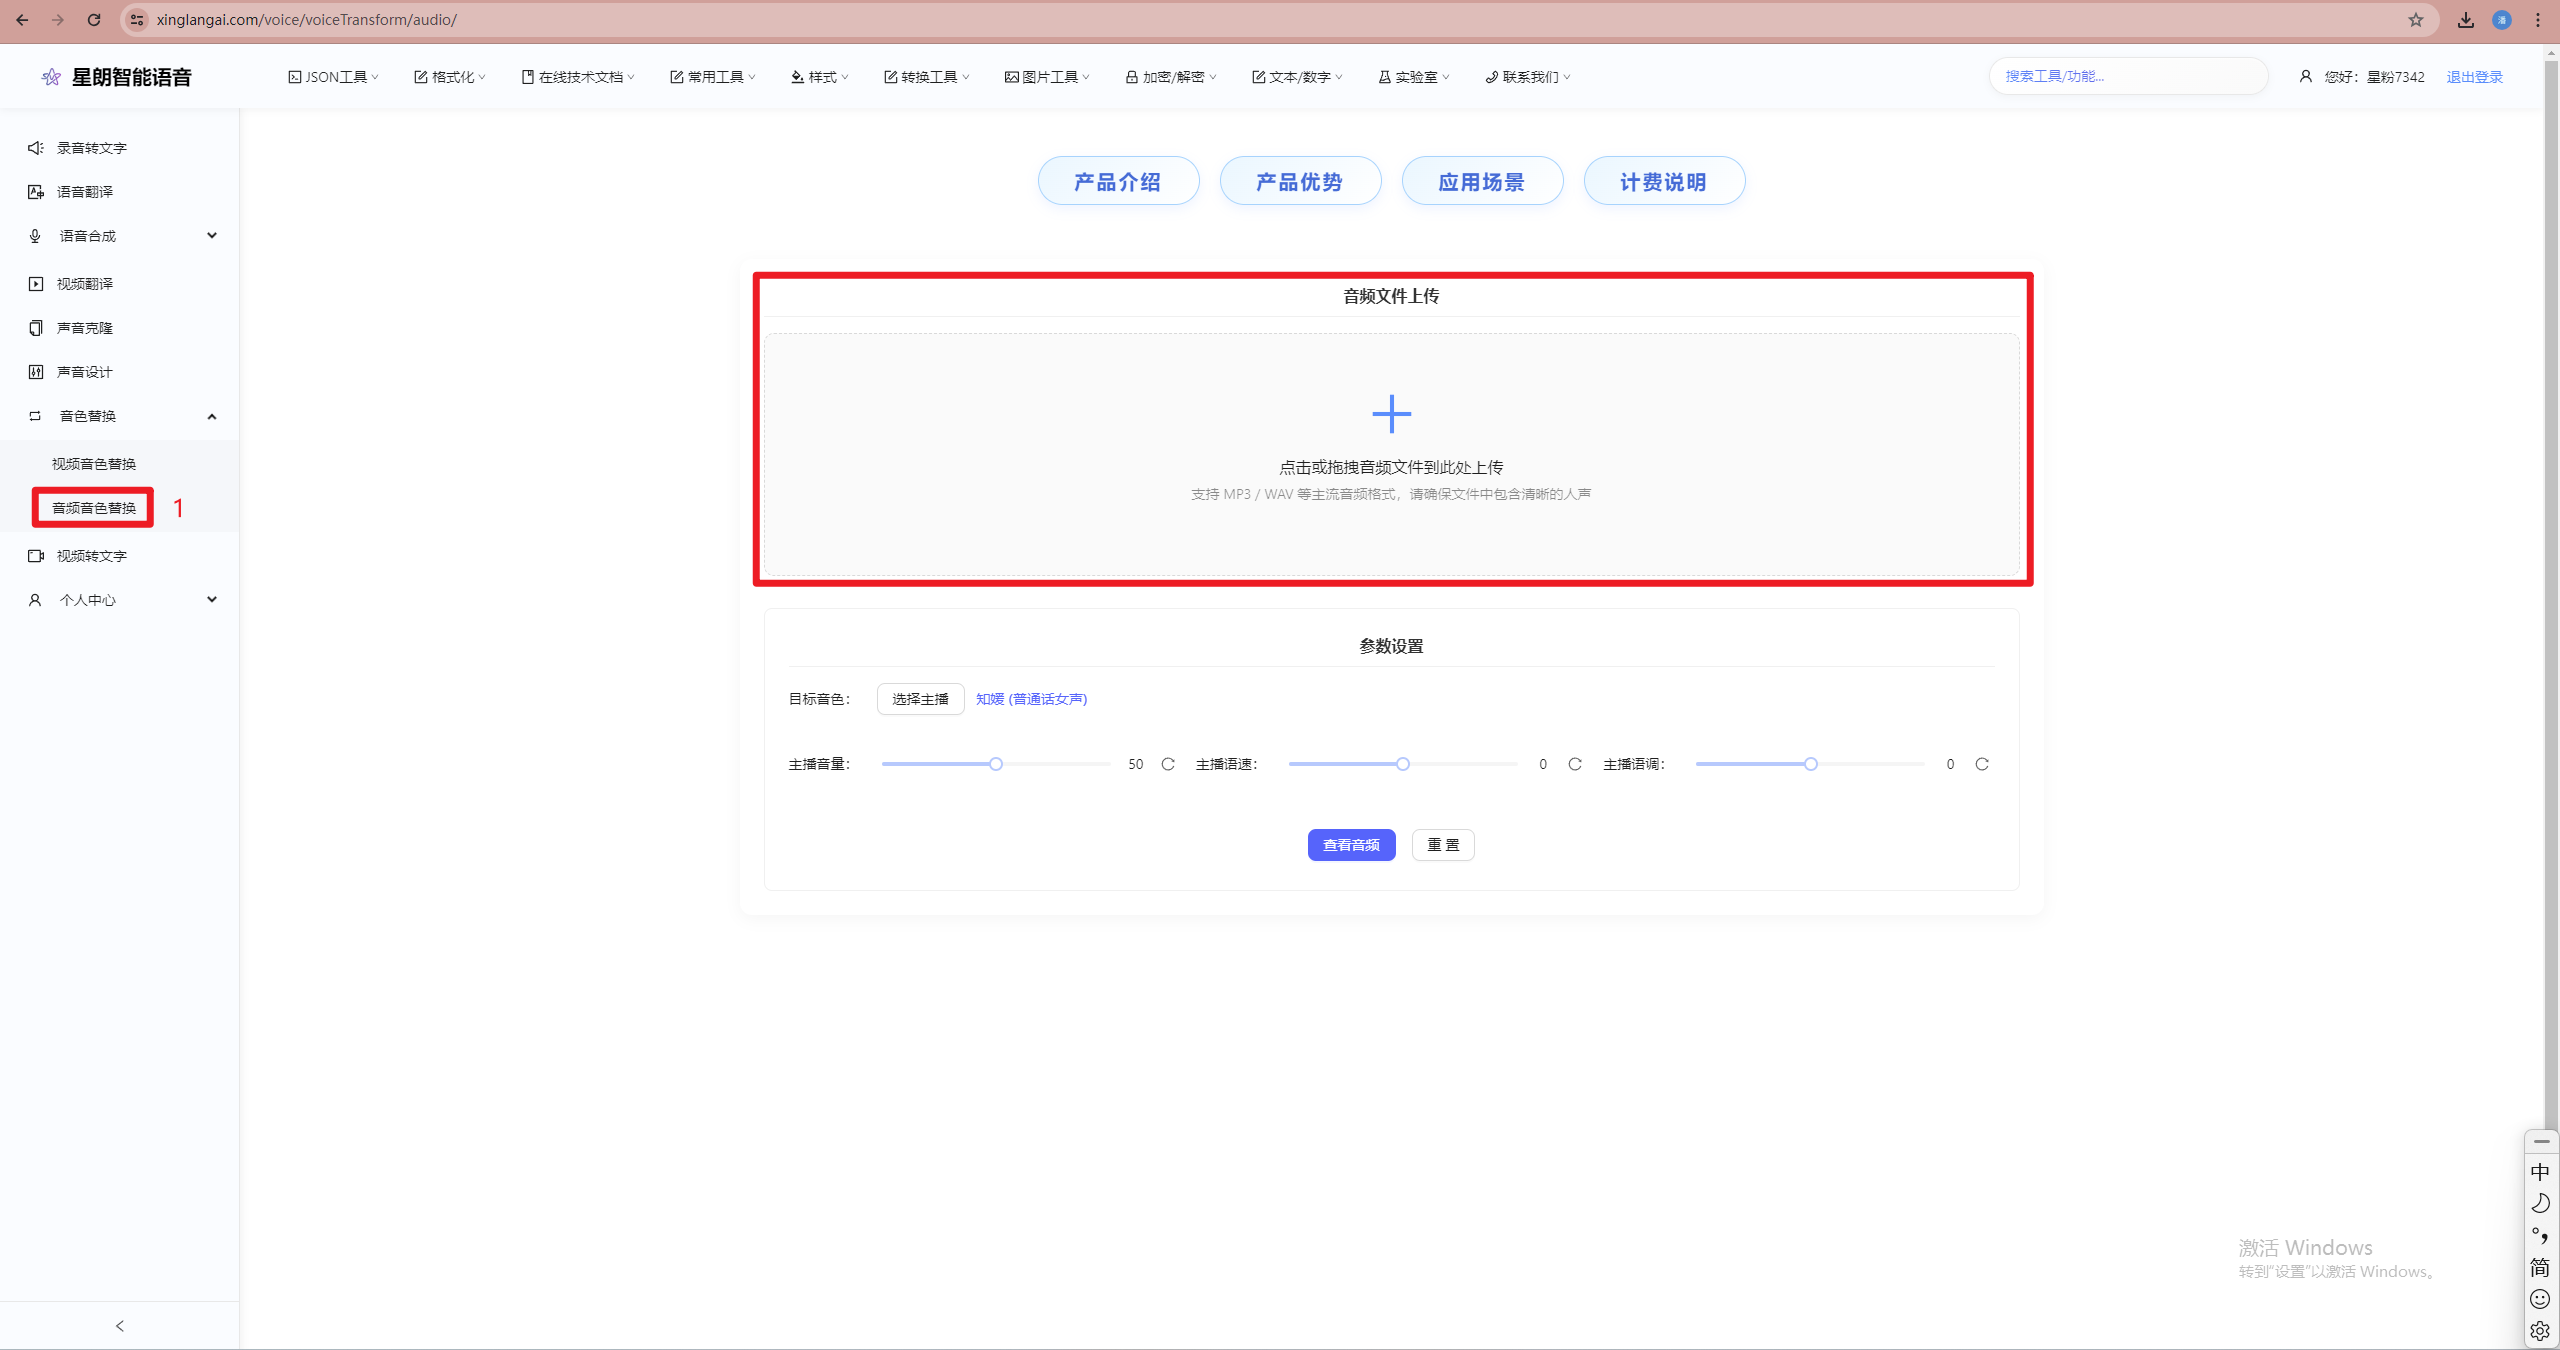Collapse the 音色替换 submenu chevron
The width and height of the screenshot is (2560, 1350).
[212, 416]
